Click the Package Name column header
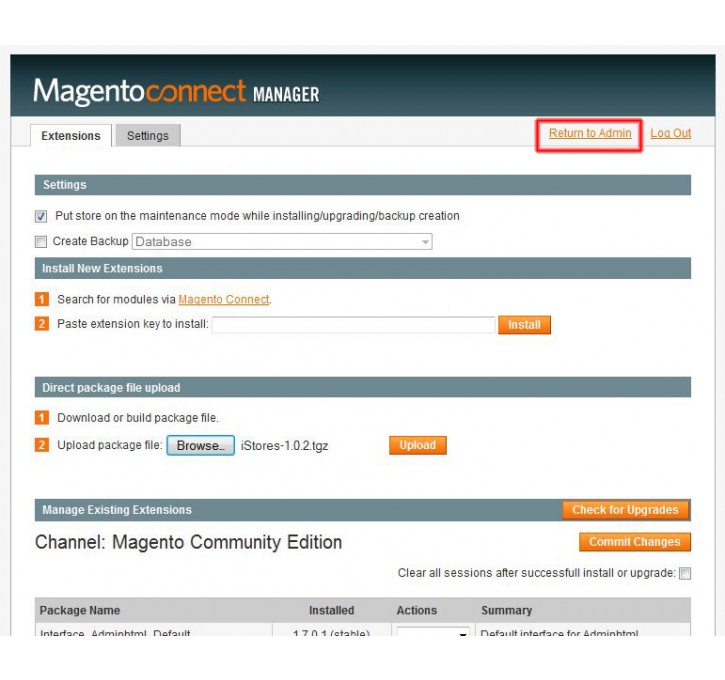 [x=80, y=610]
